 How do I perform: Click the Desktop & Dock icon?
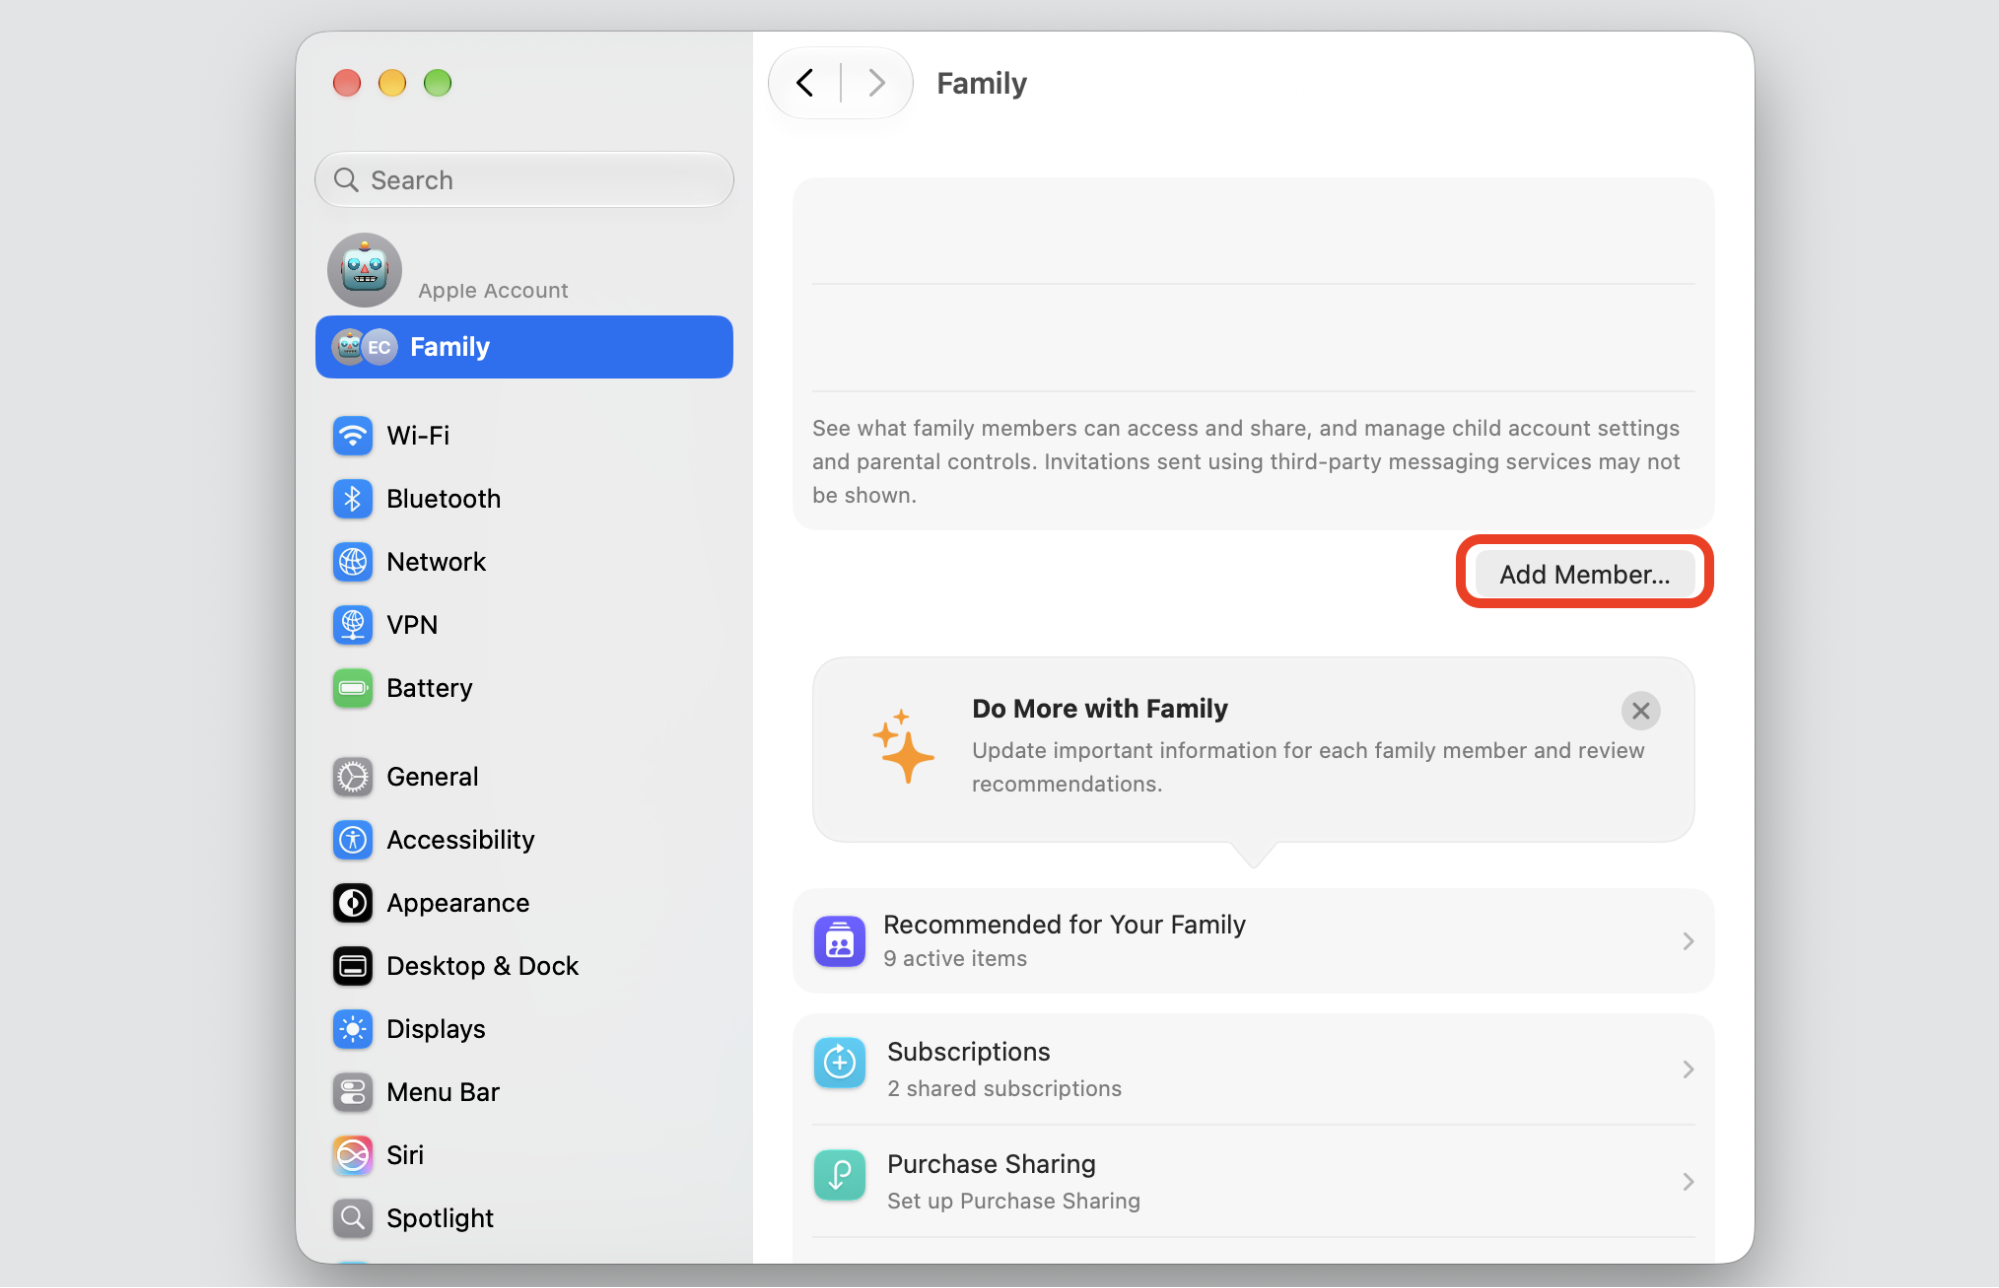tap(352, 966)
